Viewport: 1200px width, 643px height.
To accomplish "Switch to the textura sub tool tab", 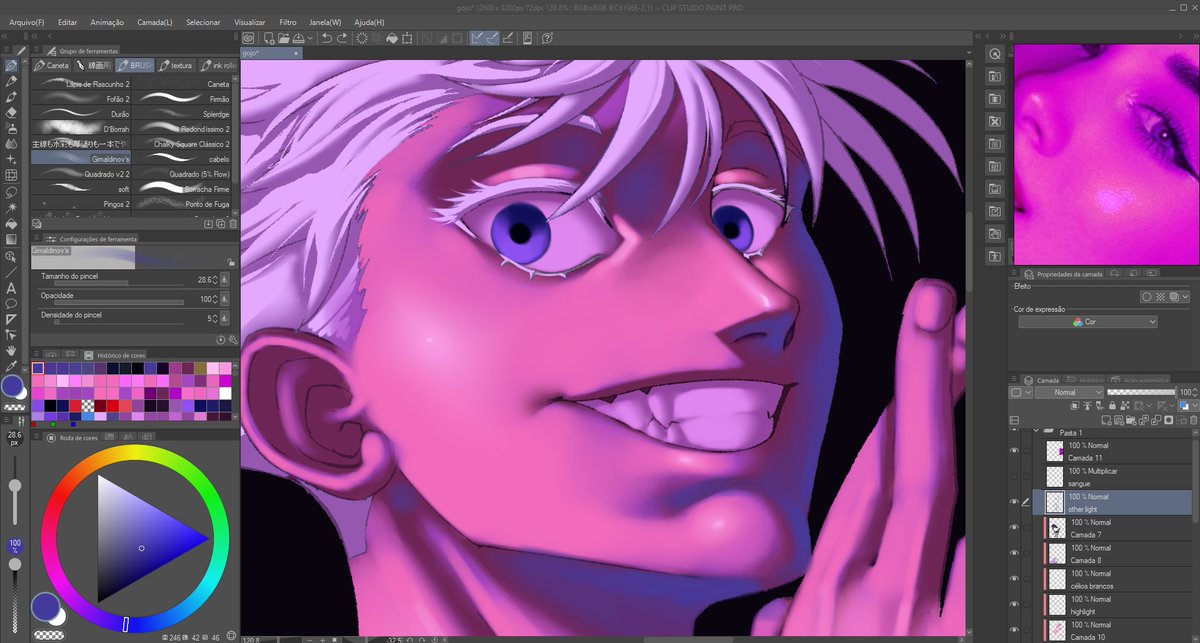I will tap(177, 65).
